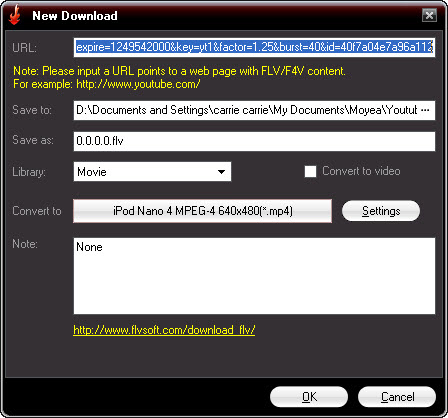
Task: Click the example youtube.com URL text
Action: pos(138,84)
